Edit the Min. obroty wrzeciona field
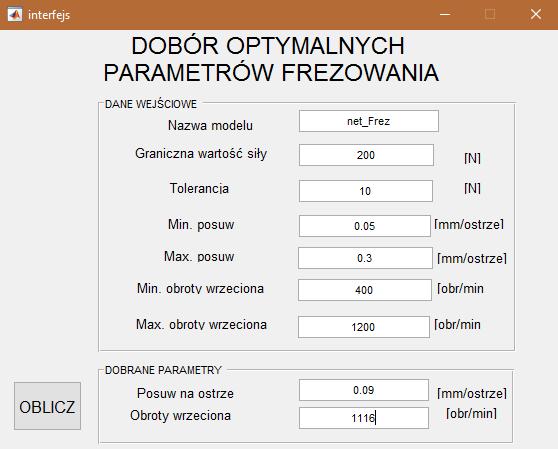Image resolution: width=558 pixels, height=449 pixels. click(x=365, y=290)
